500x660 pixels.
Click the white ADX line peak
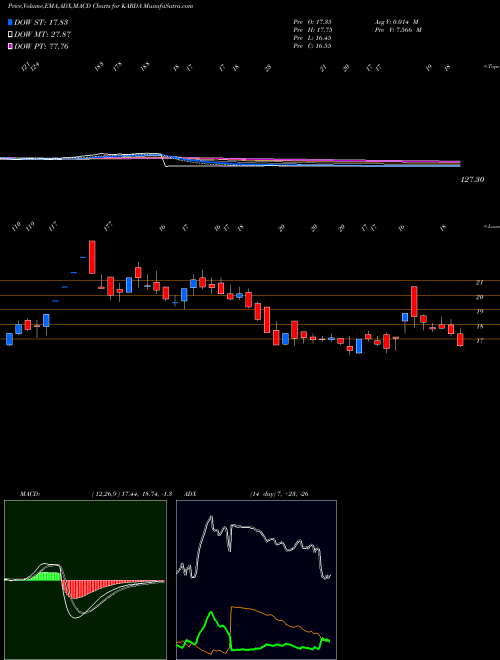pyautogui.click(x=210, y=518)
